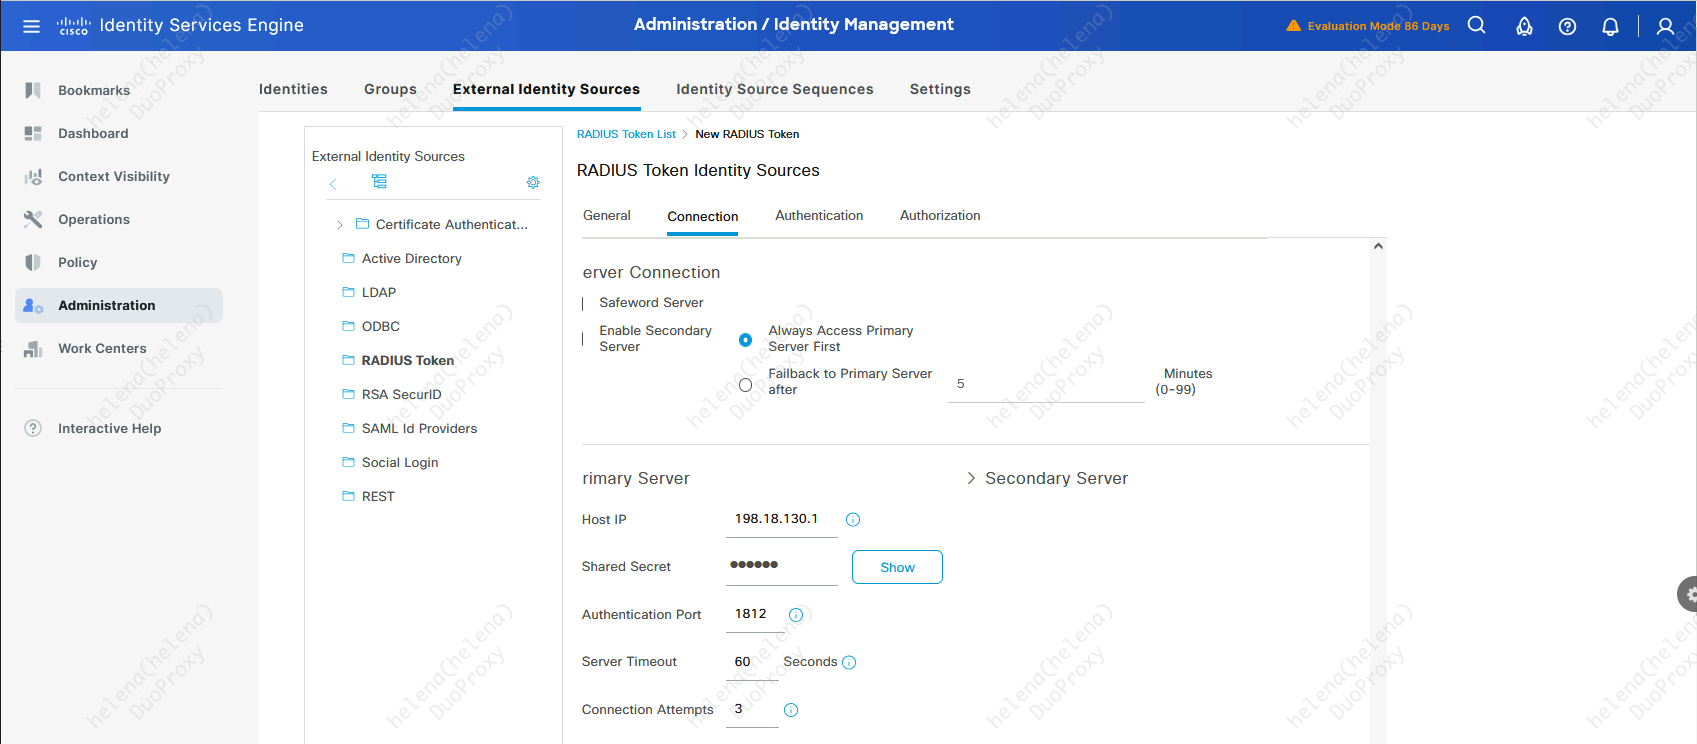This screenshot has height=744, width=1697.
Task: Open the Identity Source Sequences tab
Action: (x=774, y=89)
